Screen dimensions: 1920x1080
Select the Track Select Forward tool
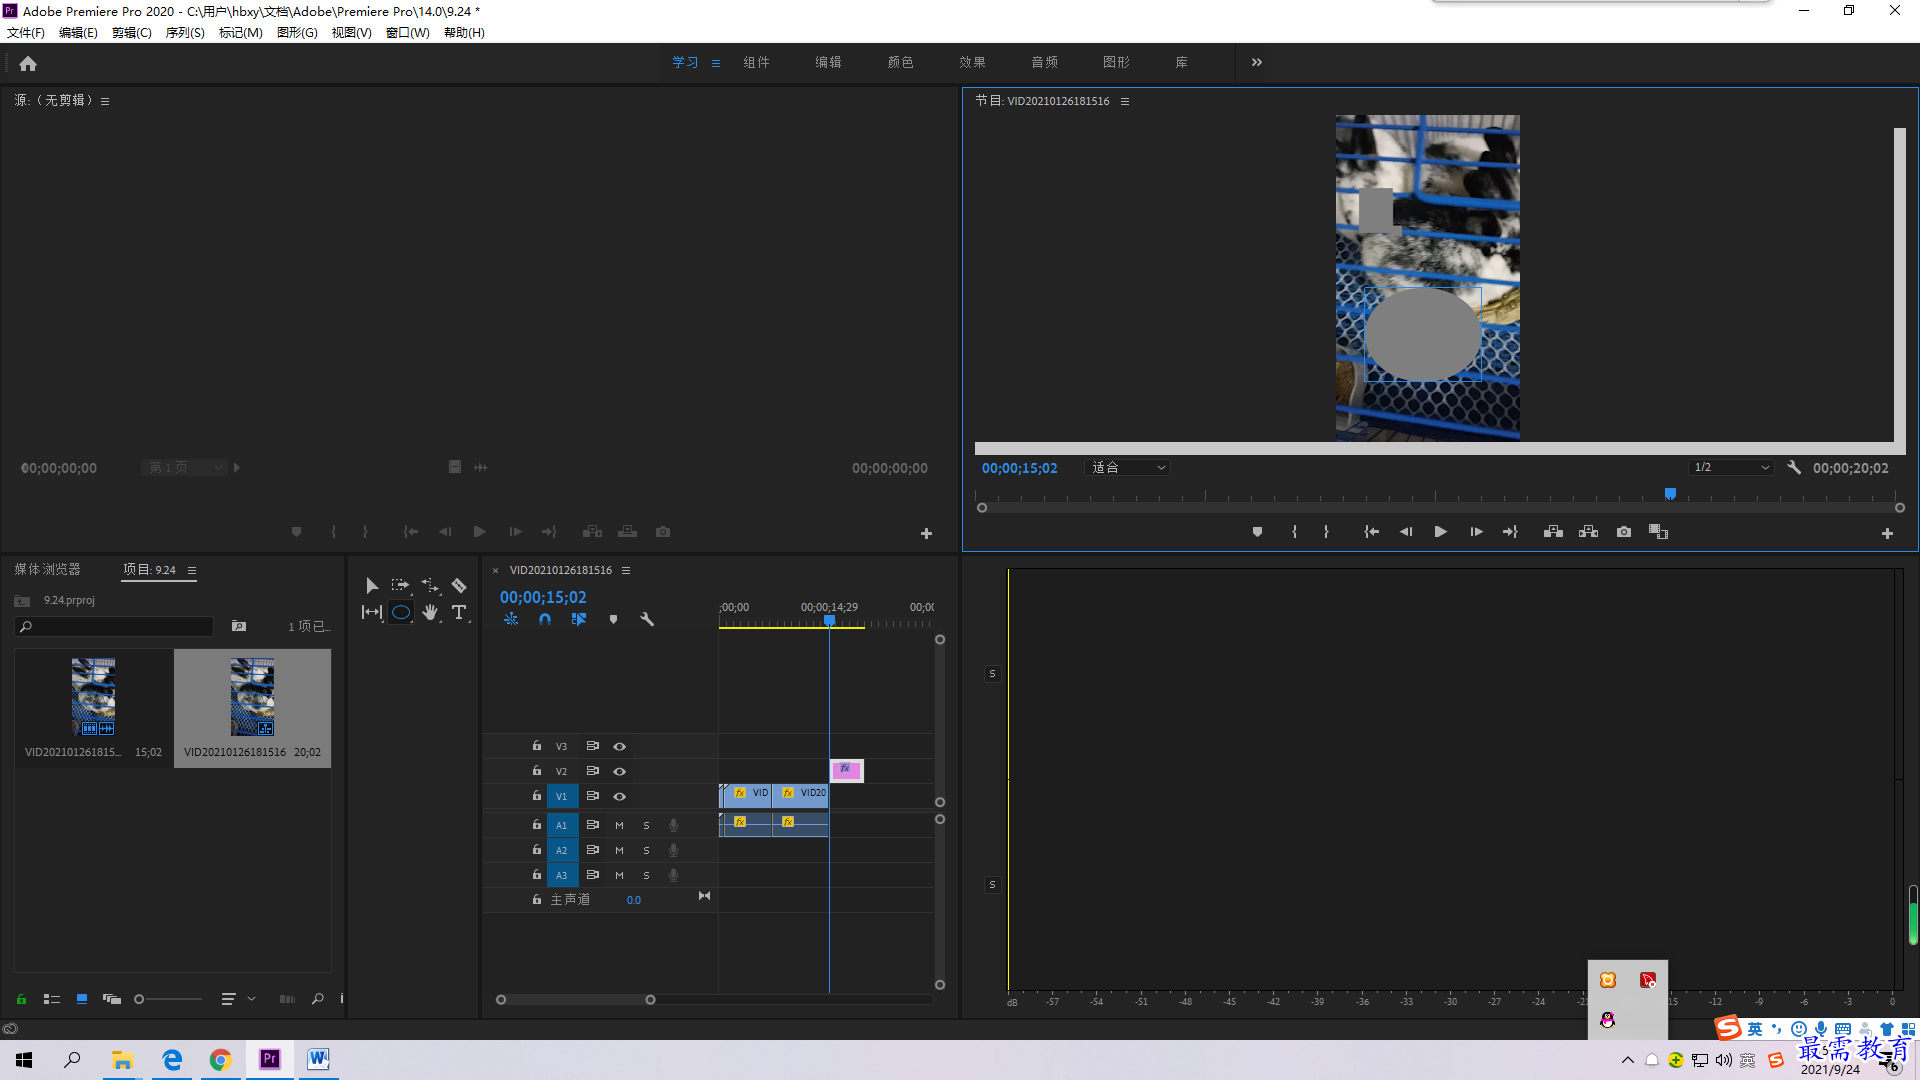[x=400, y=585]
